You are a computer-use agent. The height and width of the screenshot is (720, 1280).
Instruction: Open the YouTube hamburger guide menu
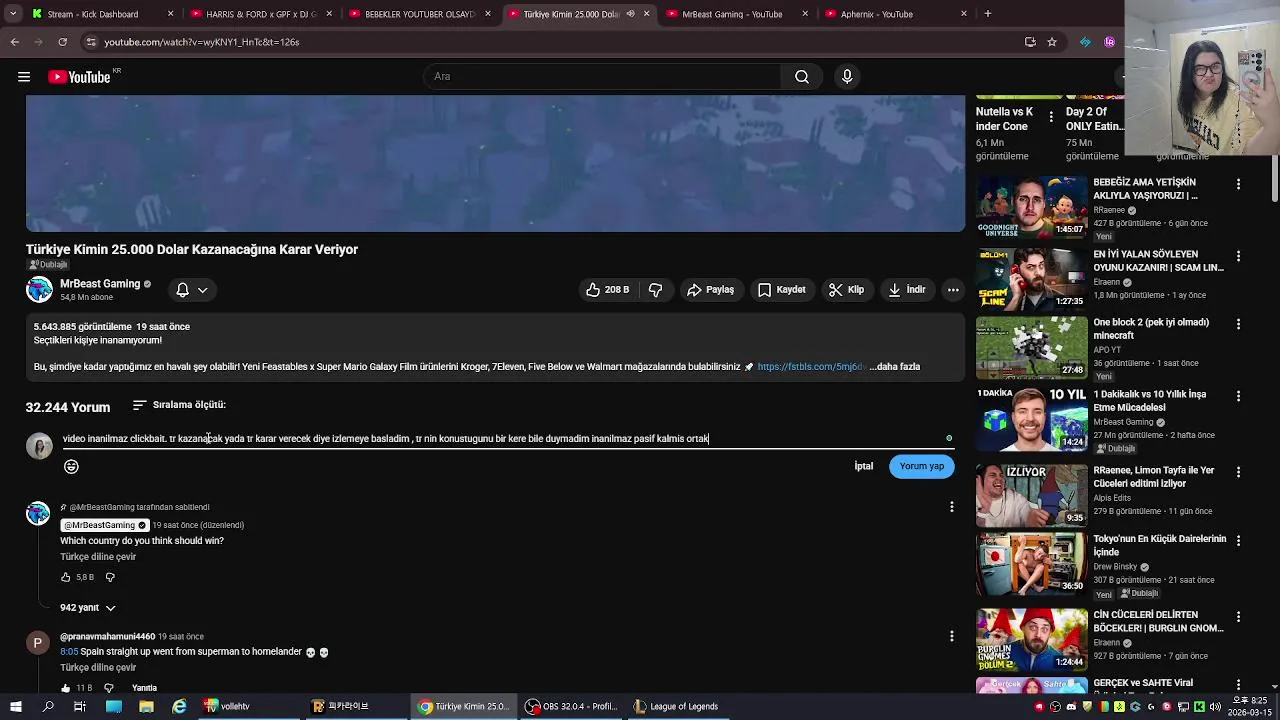[x=24, y=77]
